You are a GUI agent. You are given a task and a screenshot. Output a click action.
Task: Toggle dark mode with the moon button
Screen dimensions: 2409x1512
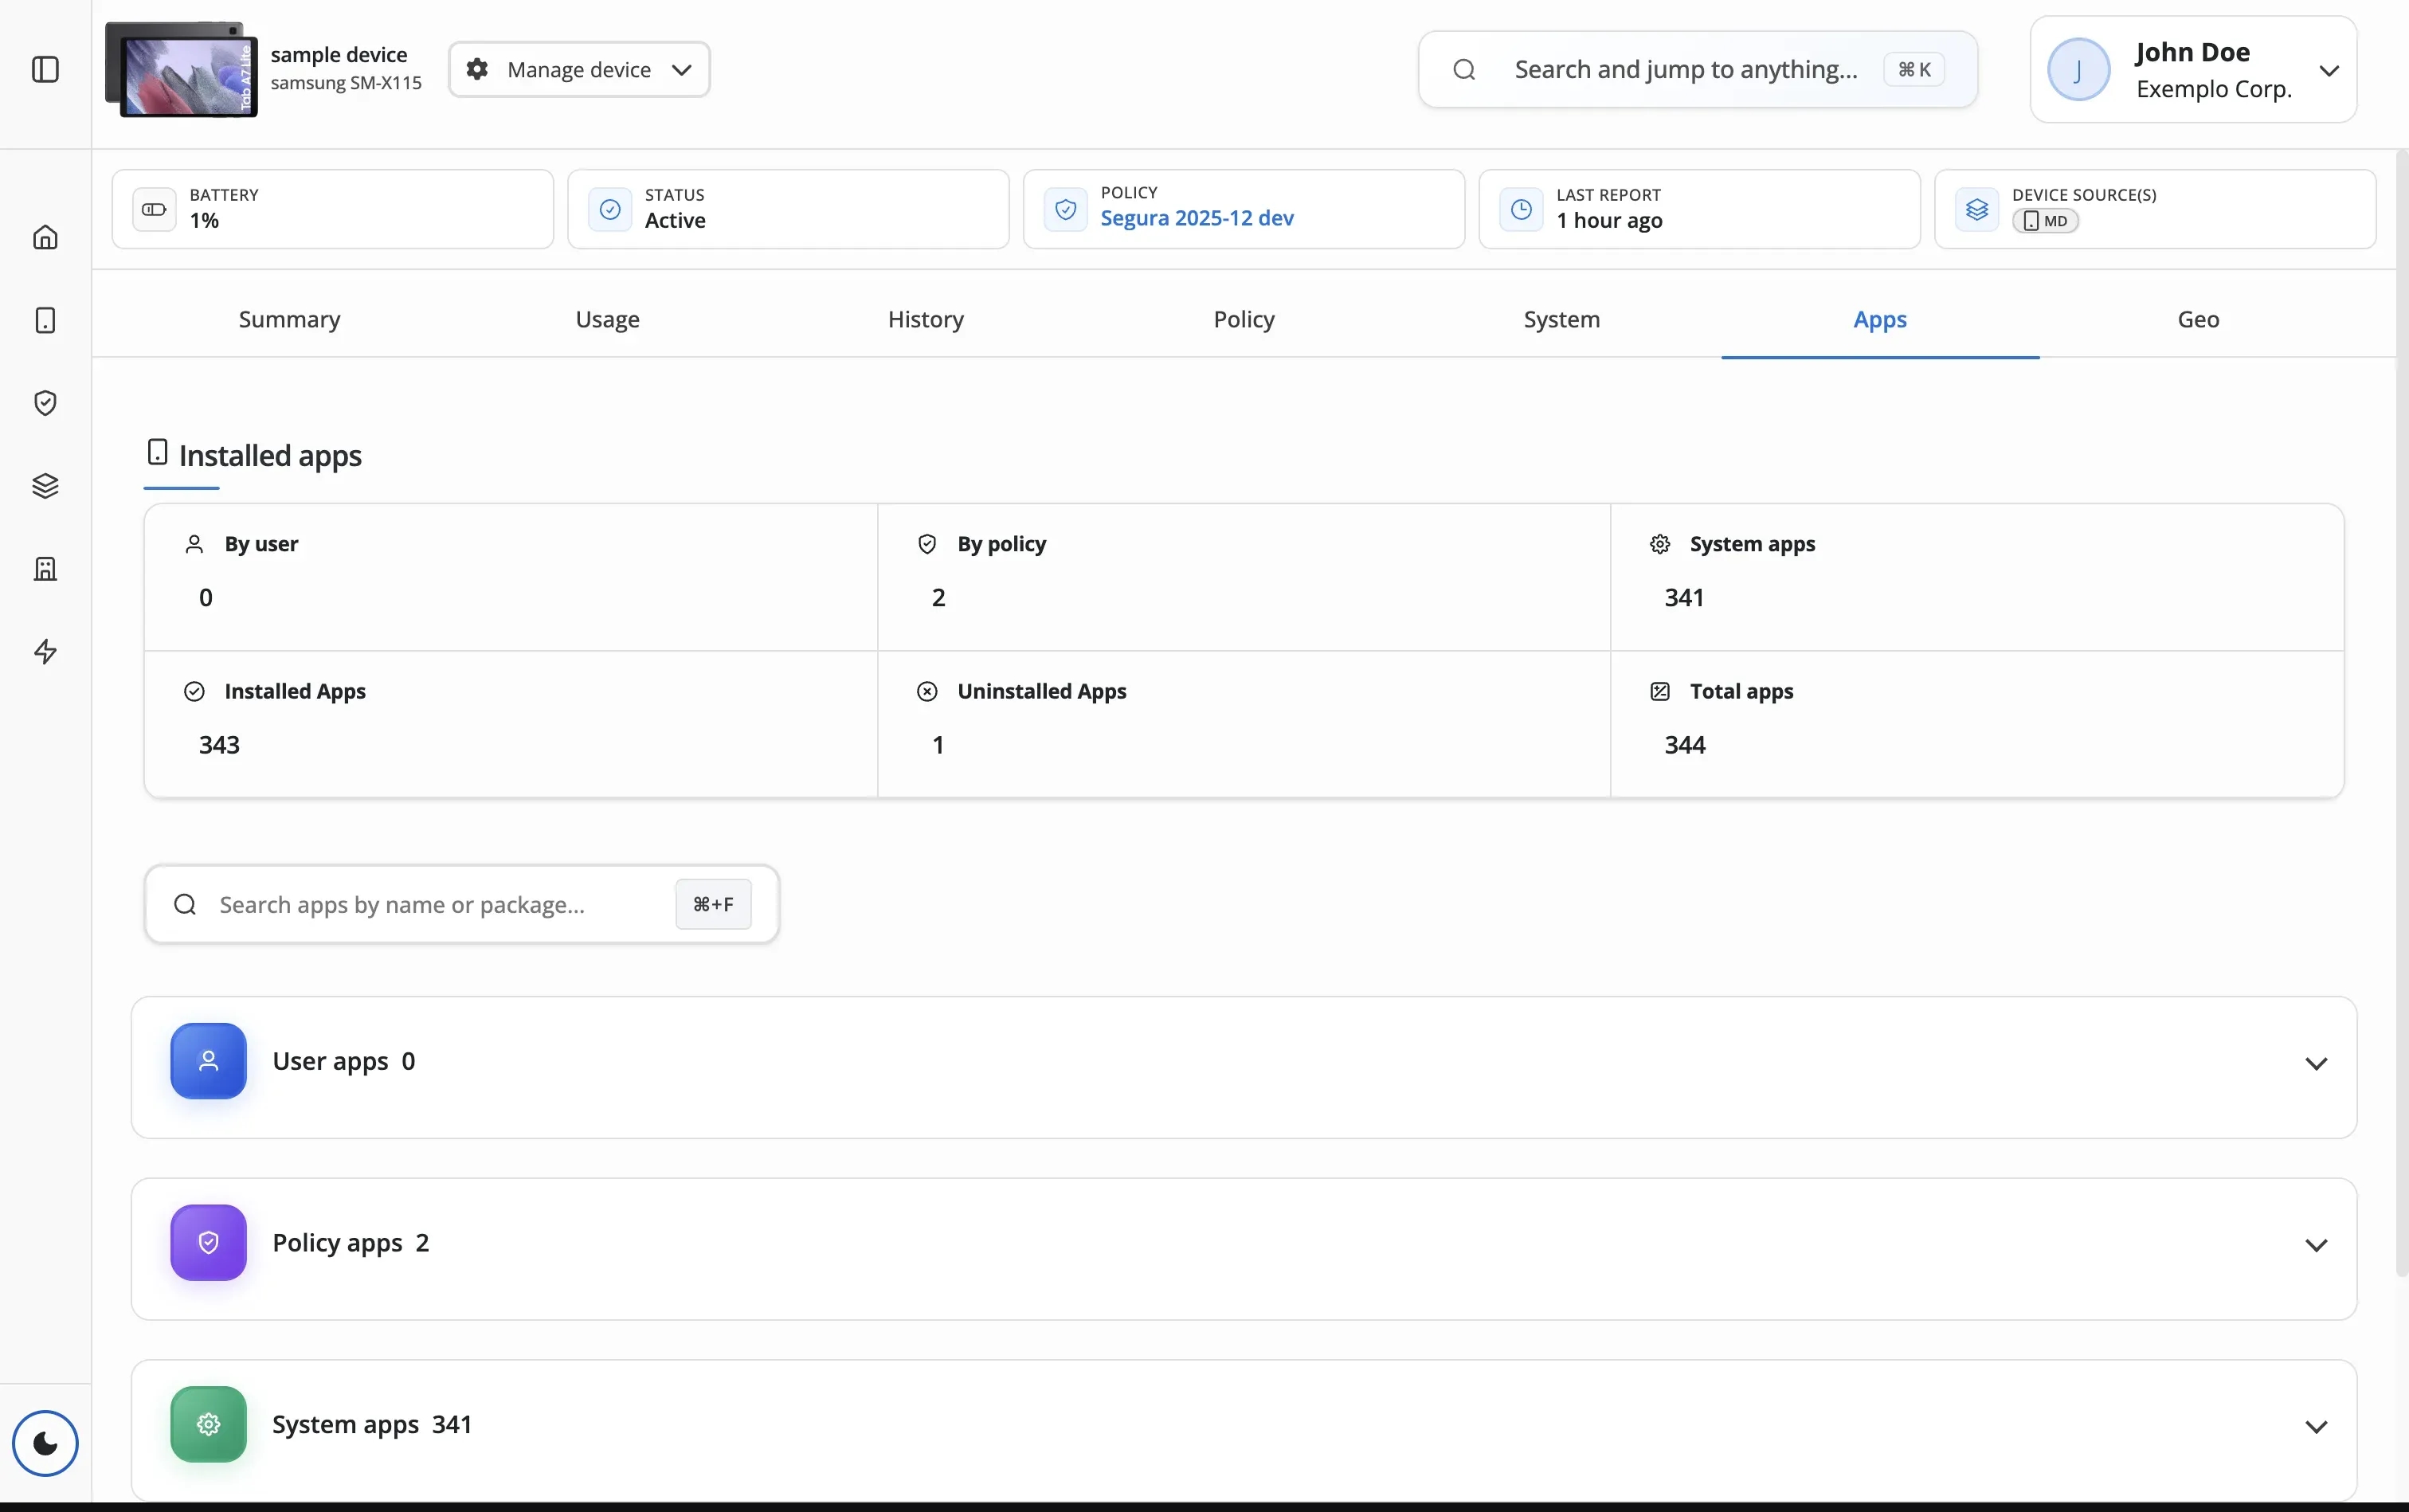pyautogui.click(x=46, y=1443)
